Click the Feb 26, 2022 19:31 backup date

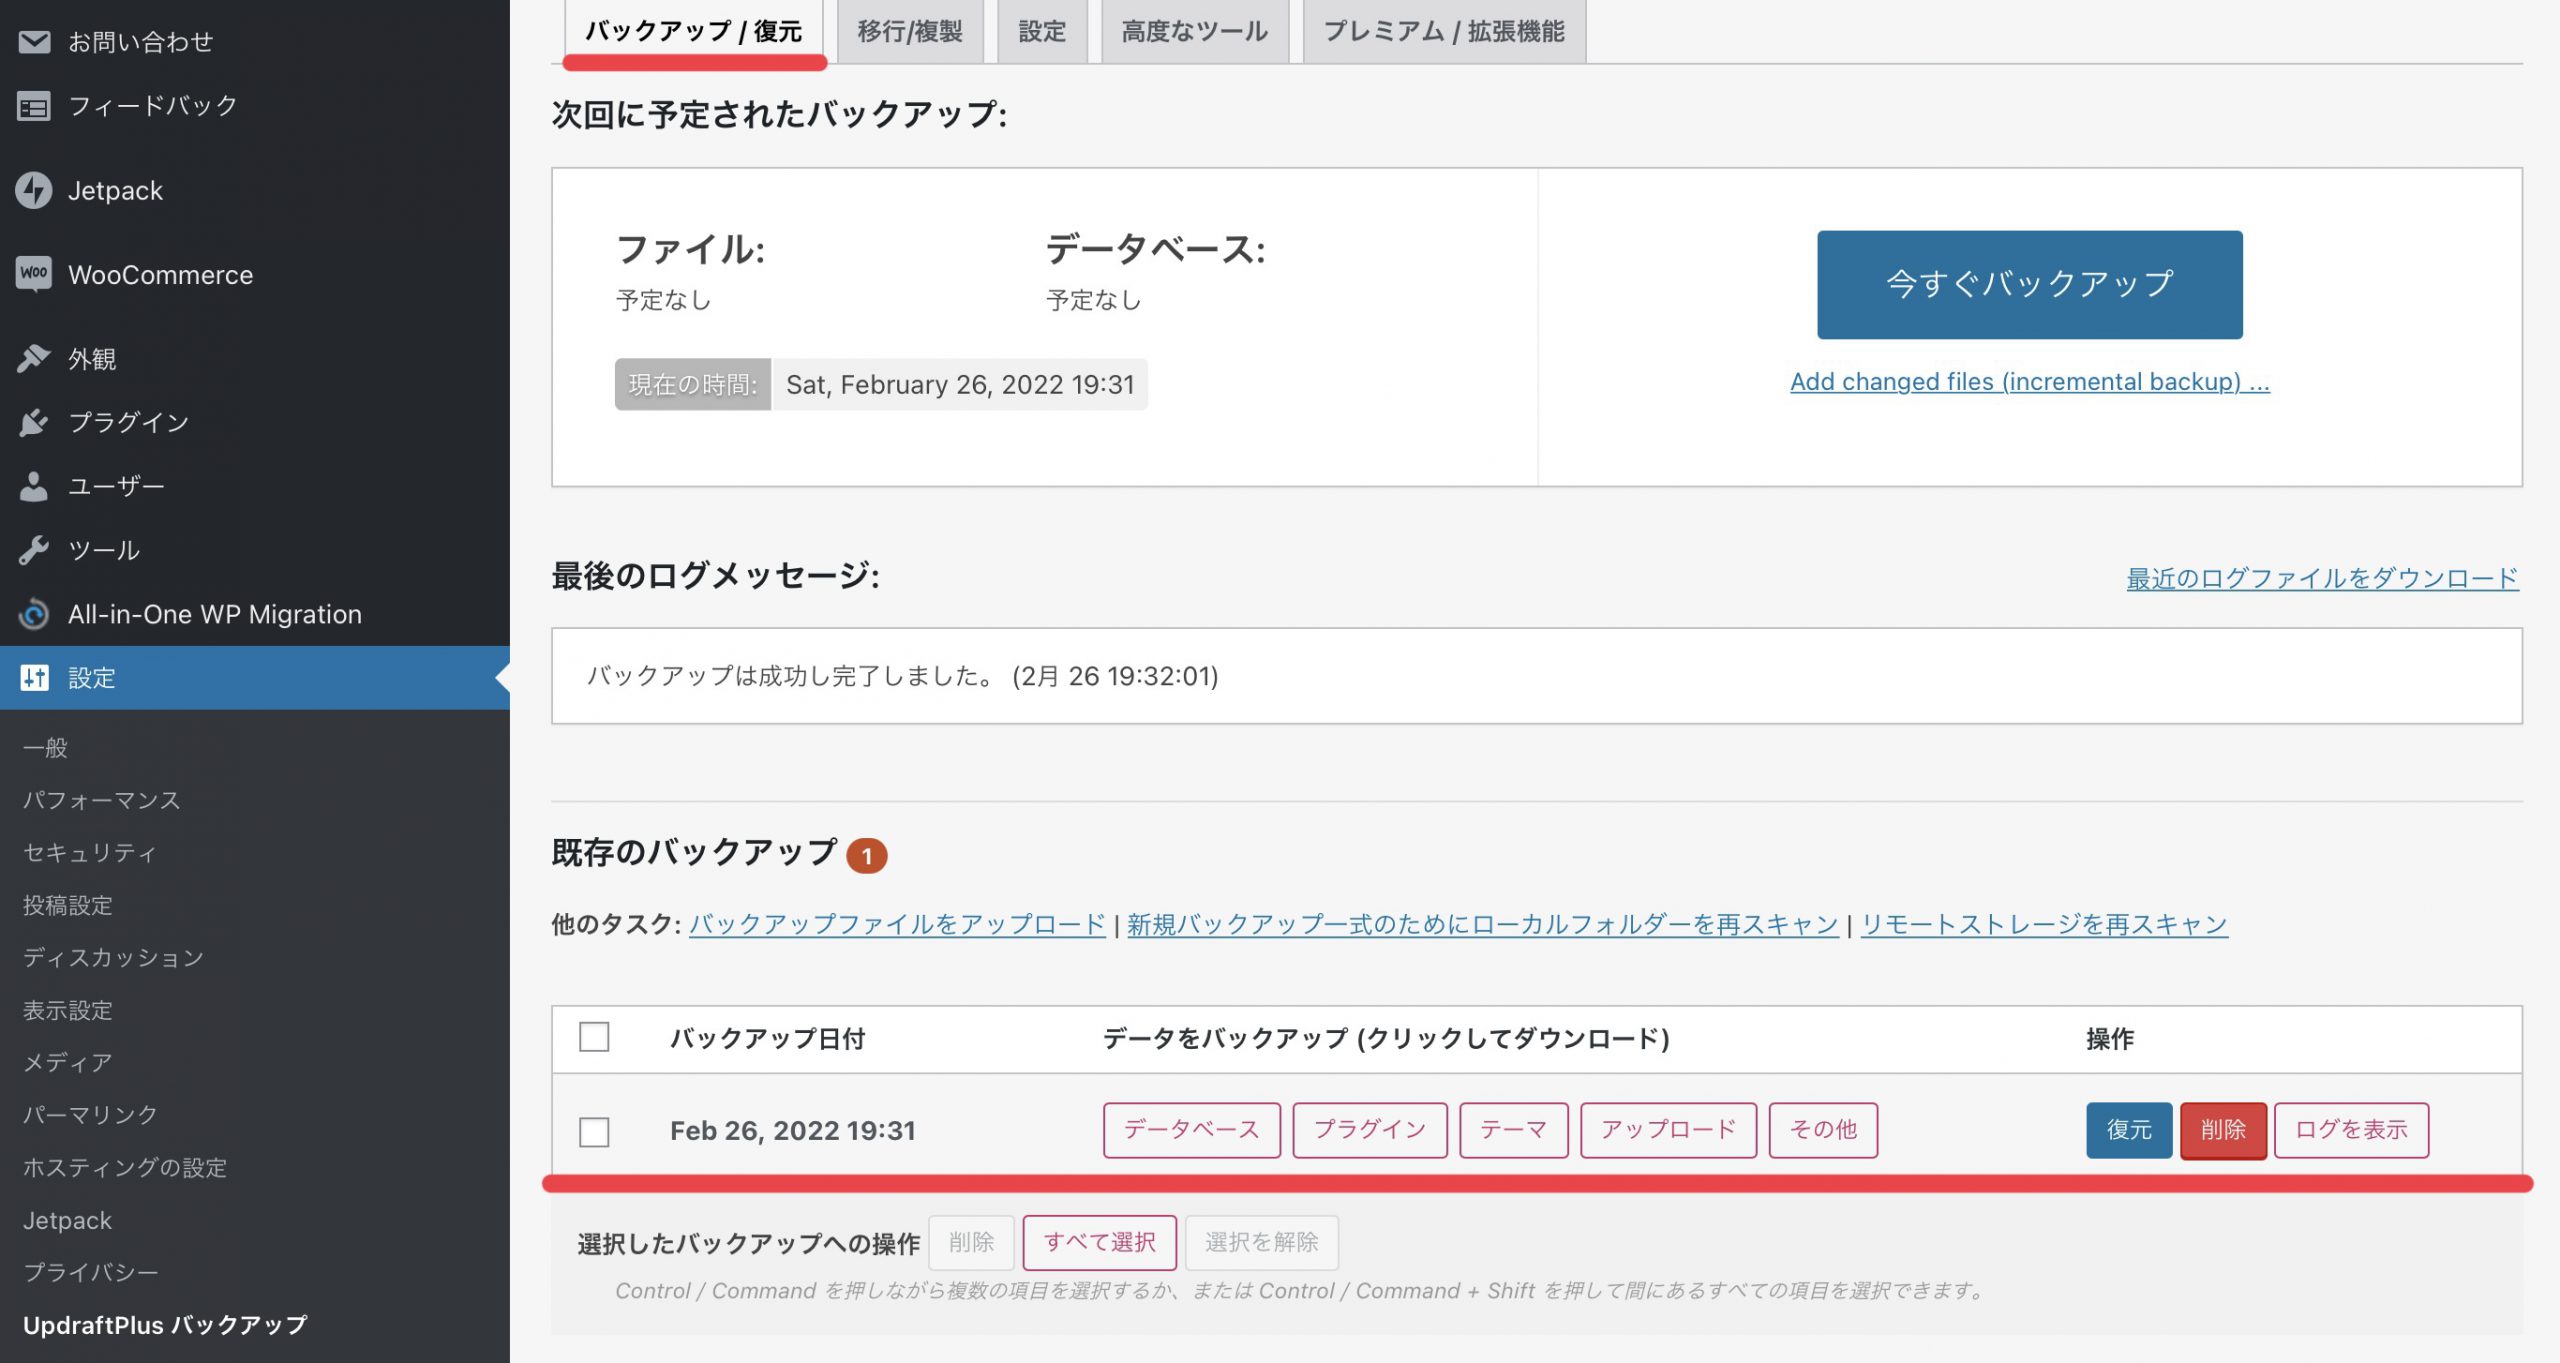(793, 1131)
